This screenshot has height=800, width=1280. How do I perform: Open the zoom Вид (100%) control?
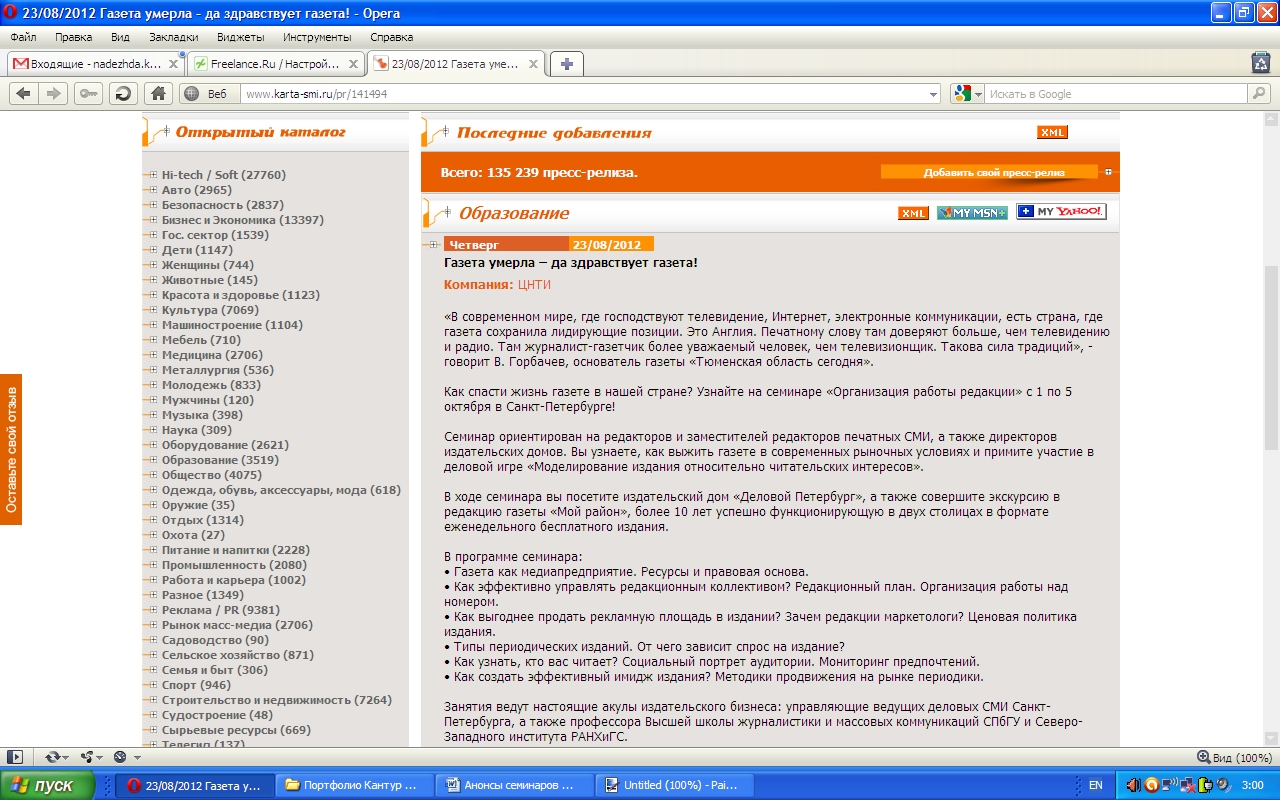tap(1234, 757)
